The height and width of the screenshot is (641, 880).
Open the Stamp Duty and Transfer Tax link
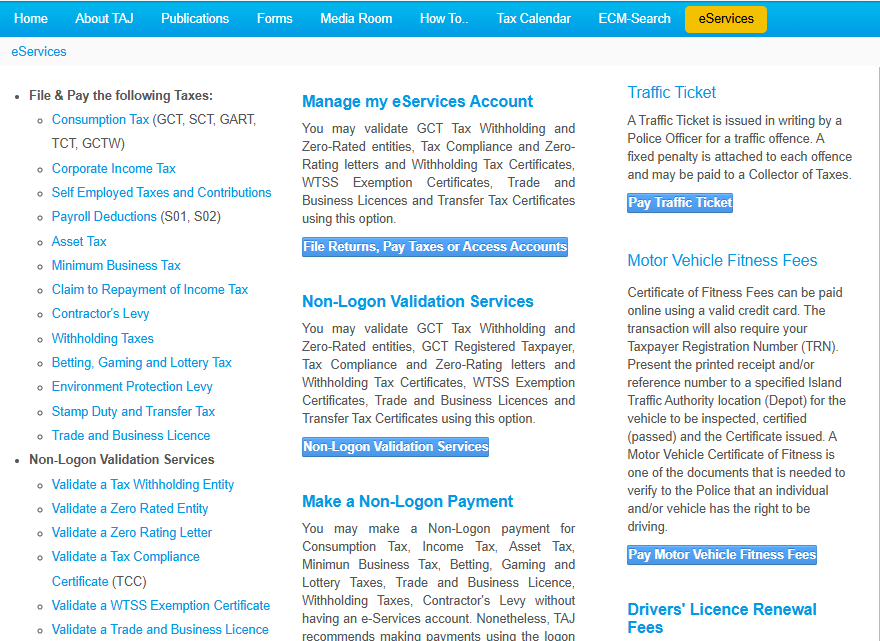pos(133,412)
